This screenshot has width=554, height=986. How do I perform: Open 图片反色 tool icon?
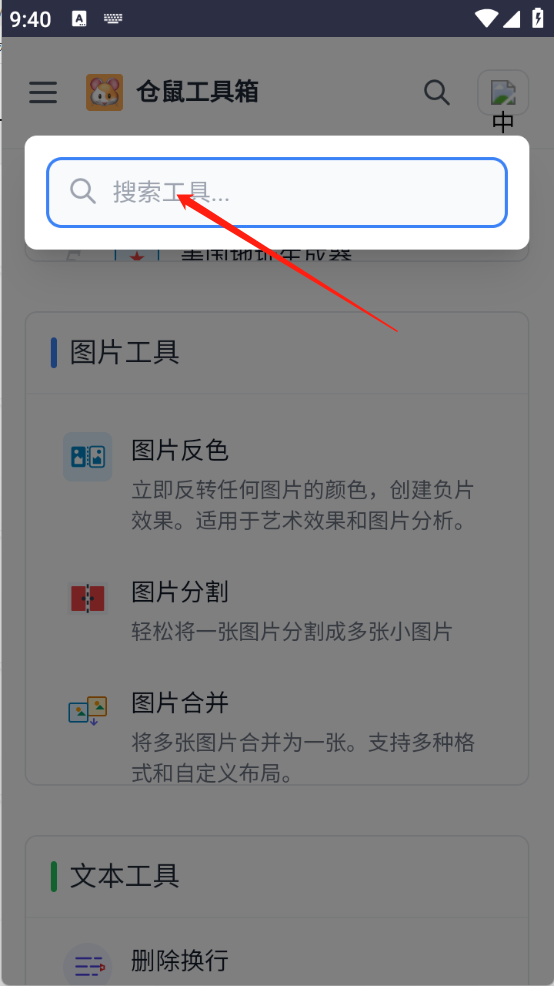[x=88, y=457]
